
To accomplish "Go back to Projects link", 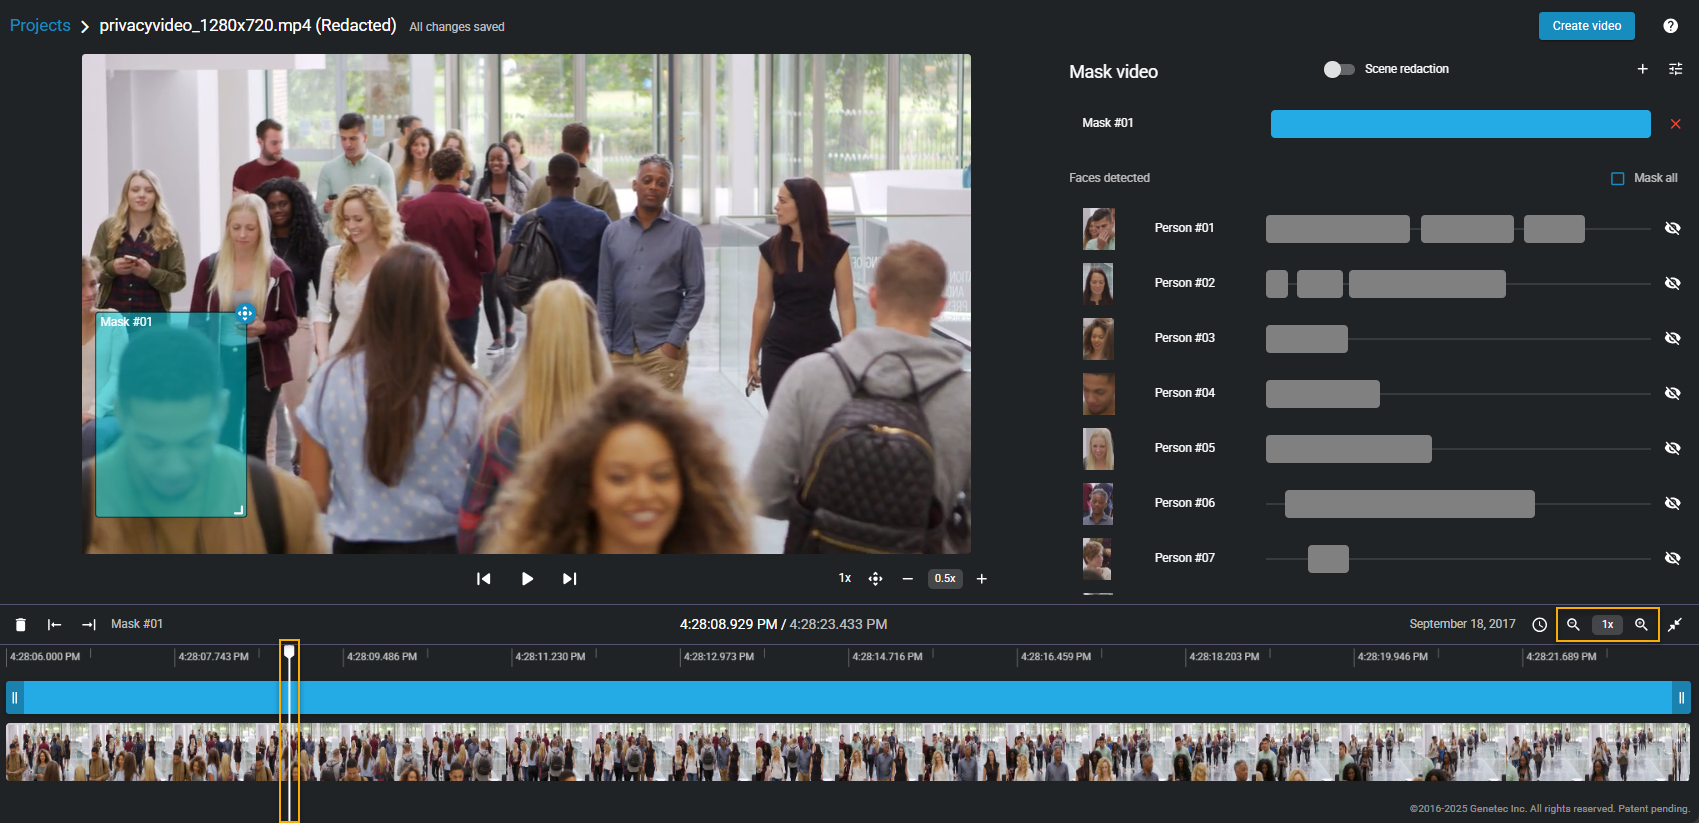I will tap(40, 26).
